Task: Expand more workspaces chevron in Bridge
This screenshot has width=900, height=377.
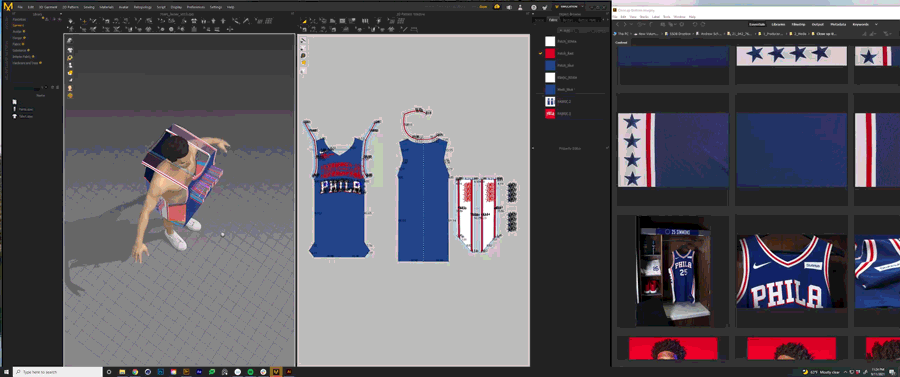Action: (x=876, y=25)
